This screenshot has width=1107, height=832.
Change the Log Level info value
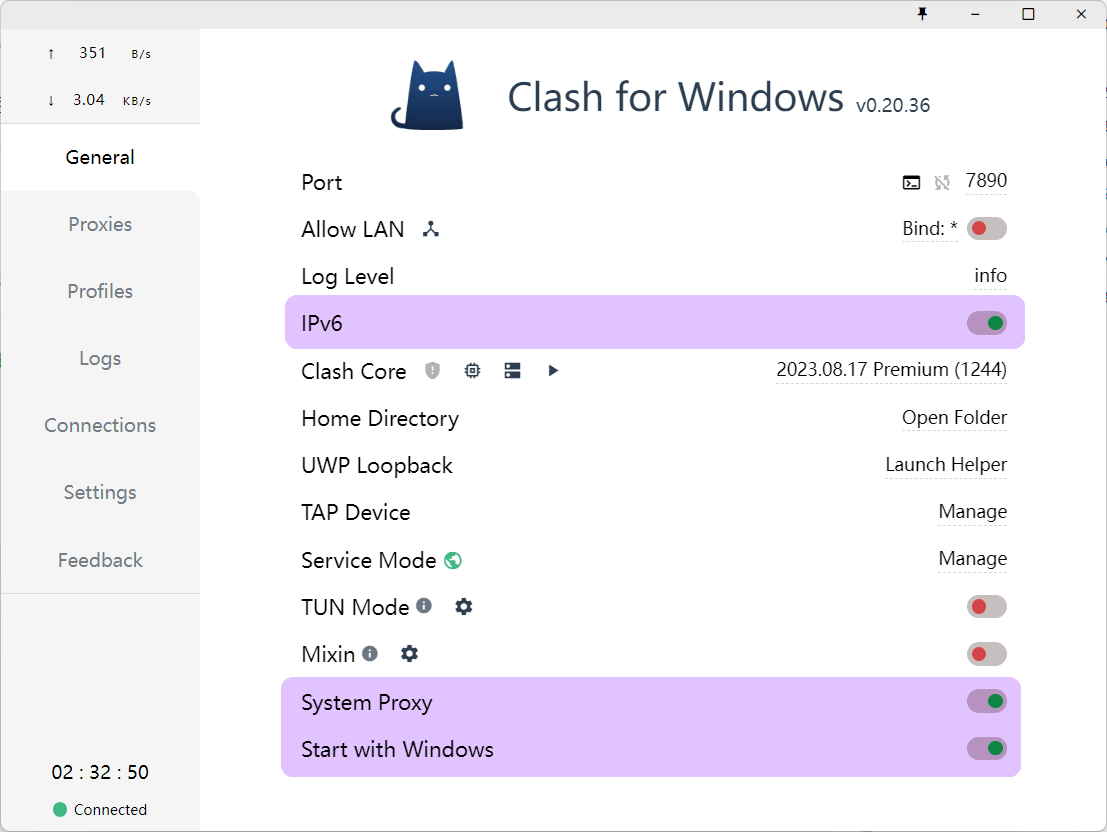click(x=990, y=276)
